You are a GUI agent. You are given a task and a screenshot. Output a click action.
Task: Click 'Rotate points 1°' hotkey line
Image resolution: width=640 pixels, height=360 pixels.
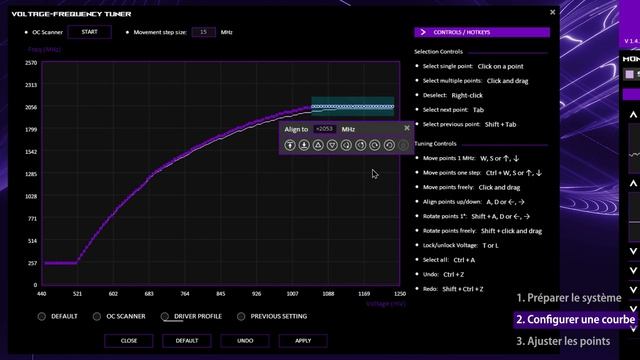point(477,216)
